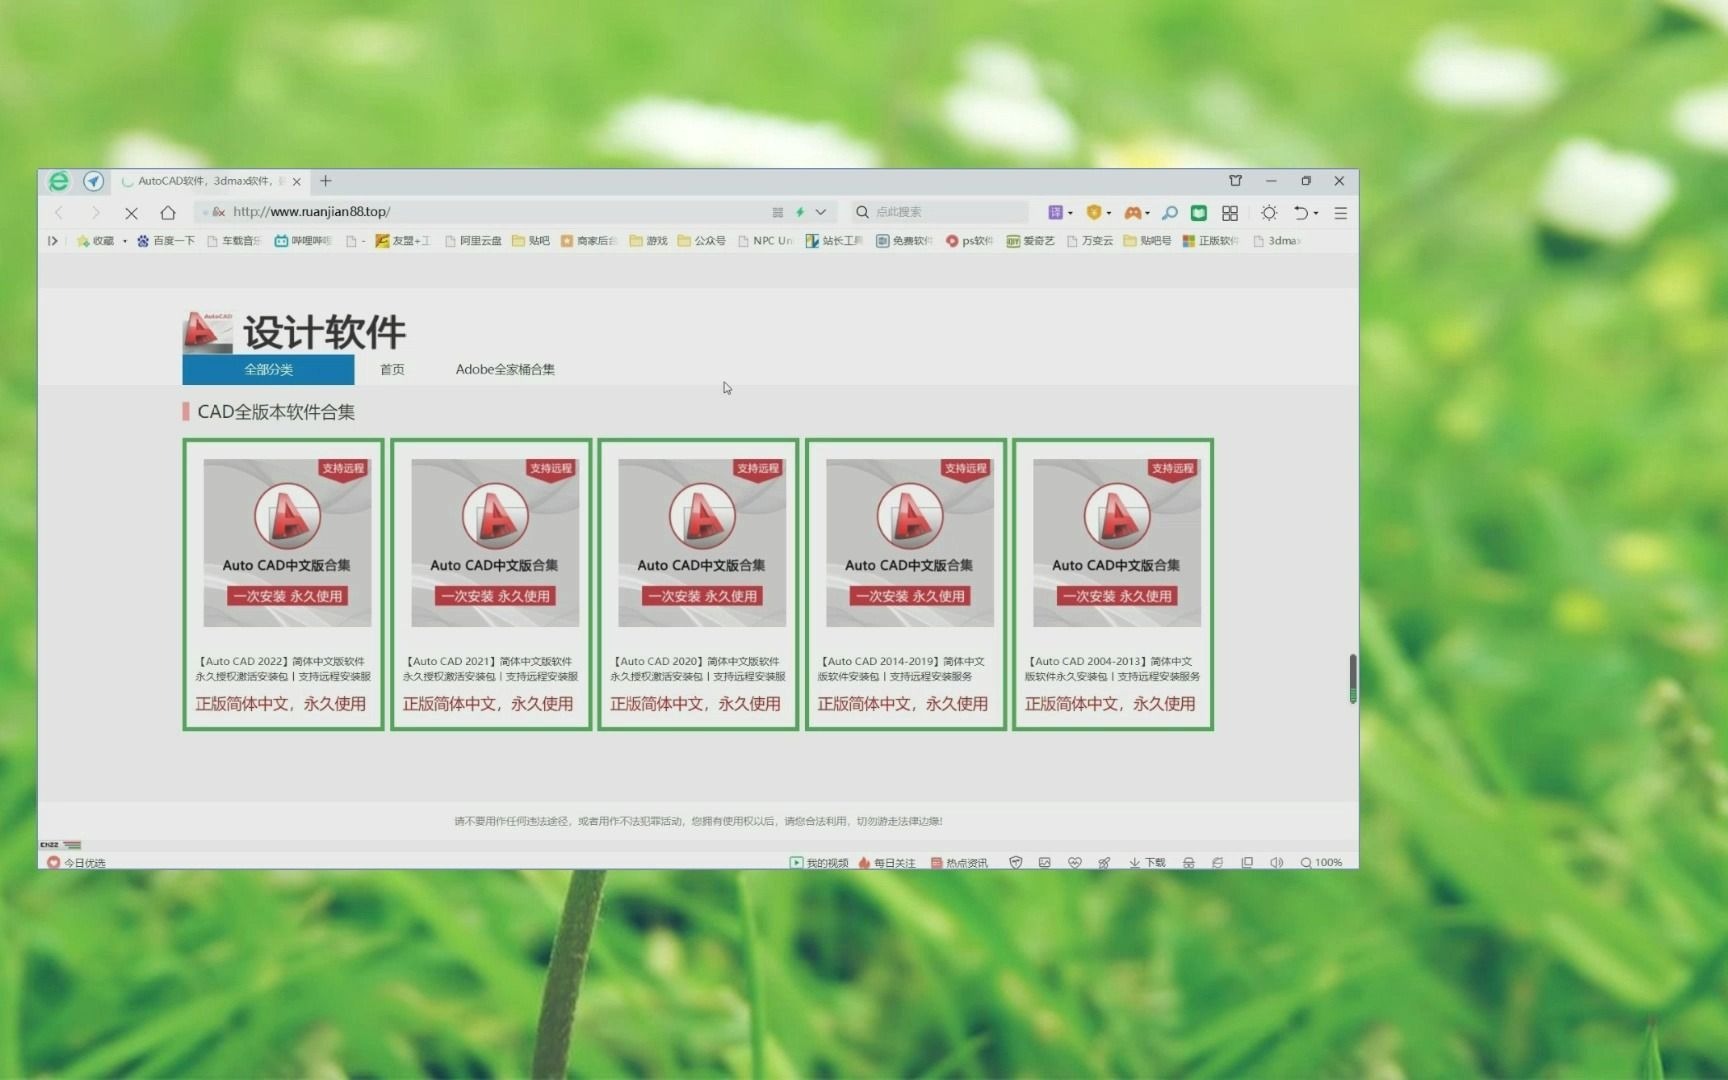Open the yellow shield security icon
Viewport: 1728px width, 1080px height.
(x=1094, y=212)
